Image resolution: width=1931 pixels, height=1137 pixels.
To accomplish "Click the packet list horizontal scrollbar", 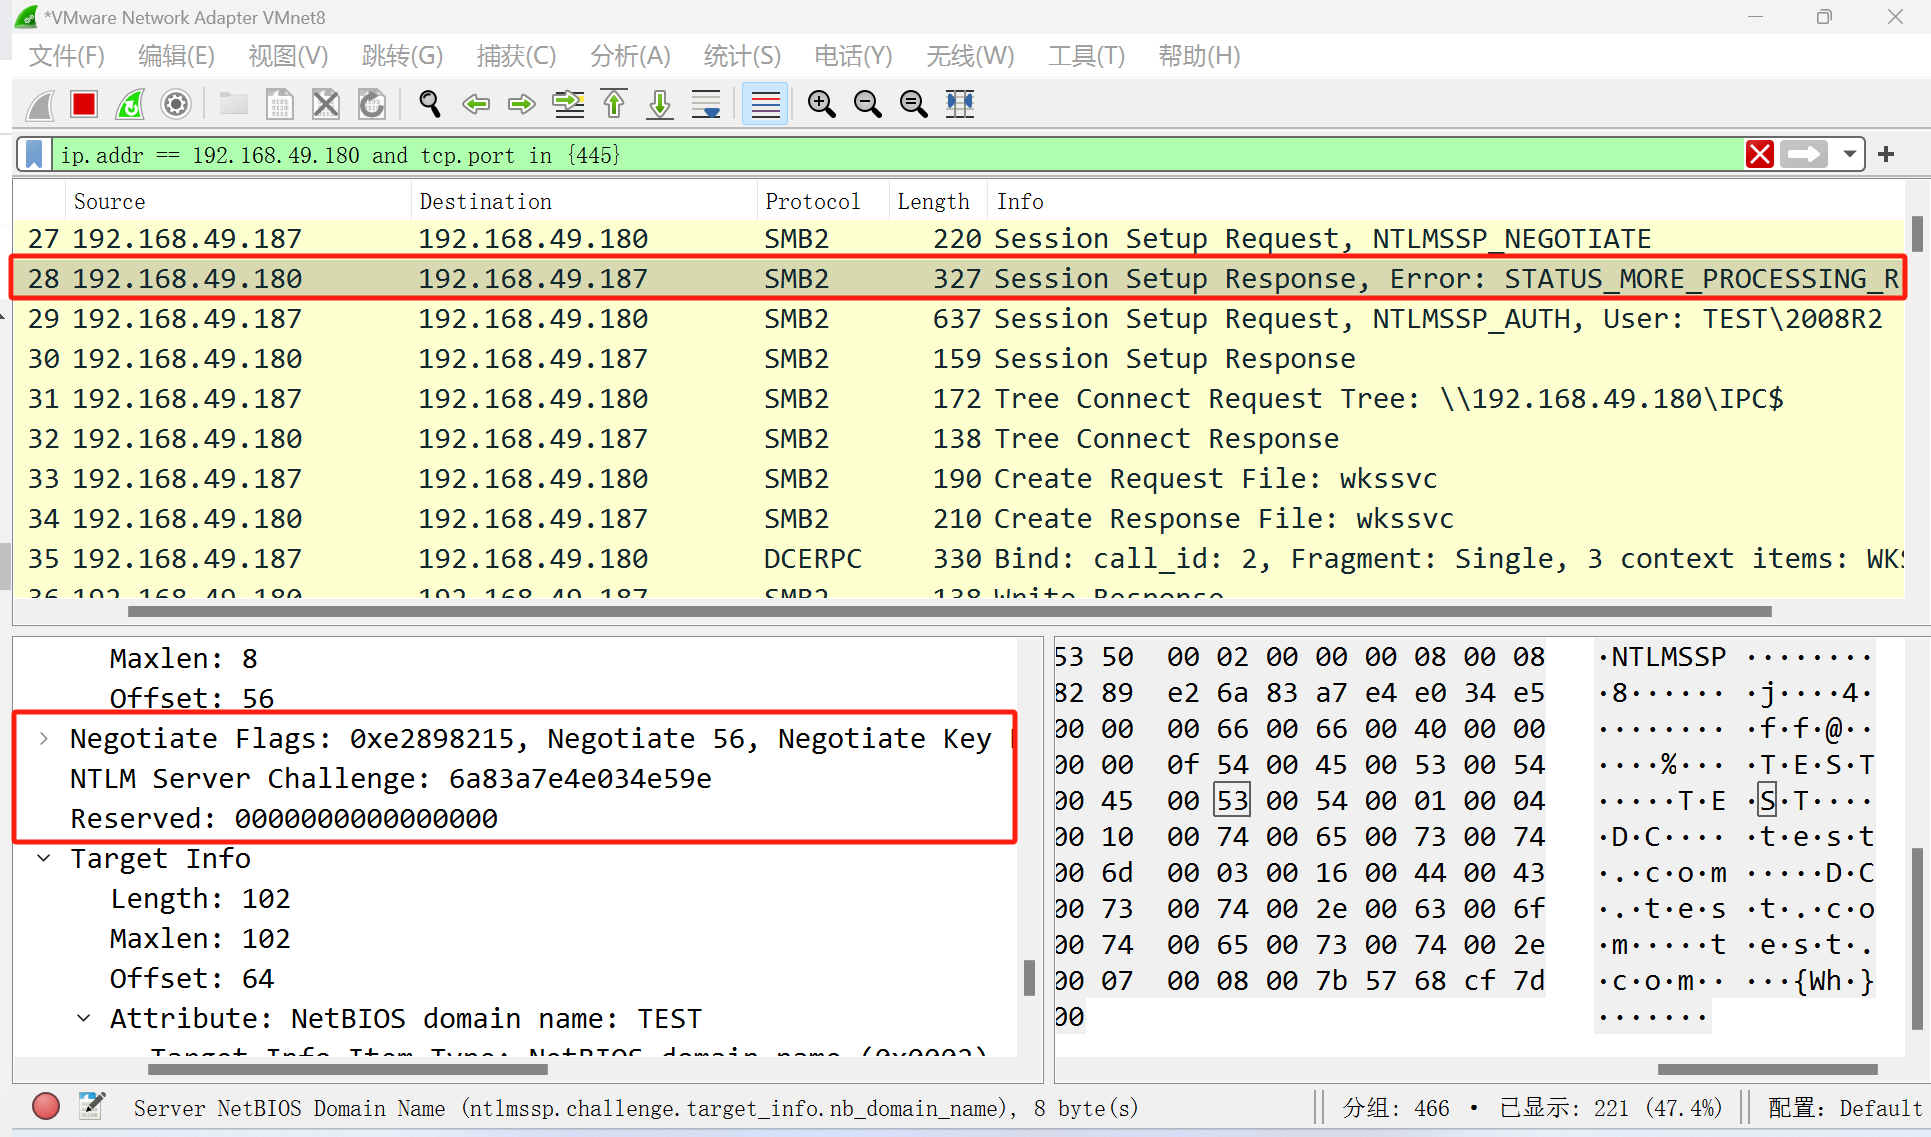I will [950, 611].
